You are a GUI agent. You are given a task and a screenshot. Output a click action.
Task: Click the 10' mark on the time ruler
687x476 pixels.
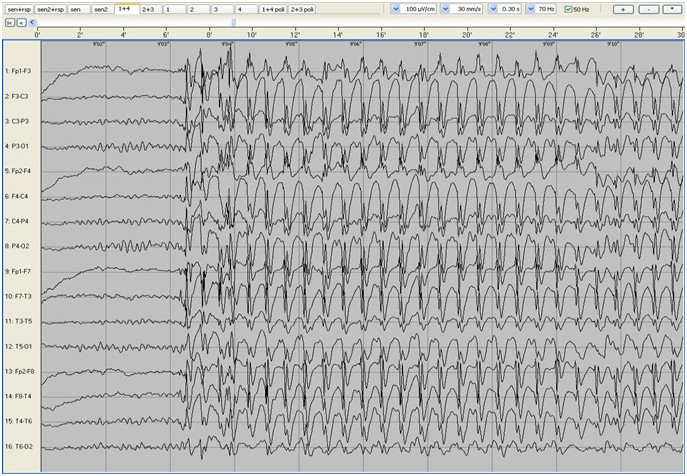point(252,34)
